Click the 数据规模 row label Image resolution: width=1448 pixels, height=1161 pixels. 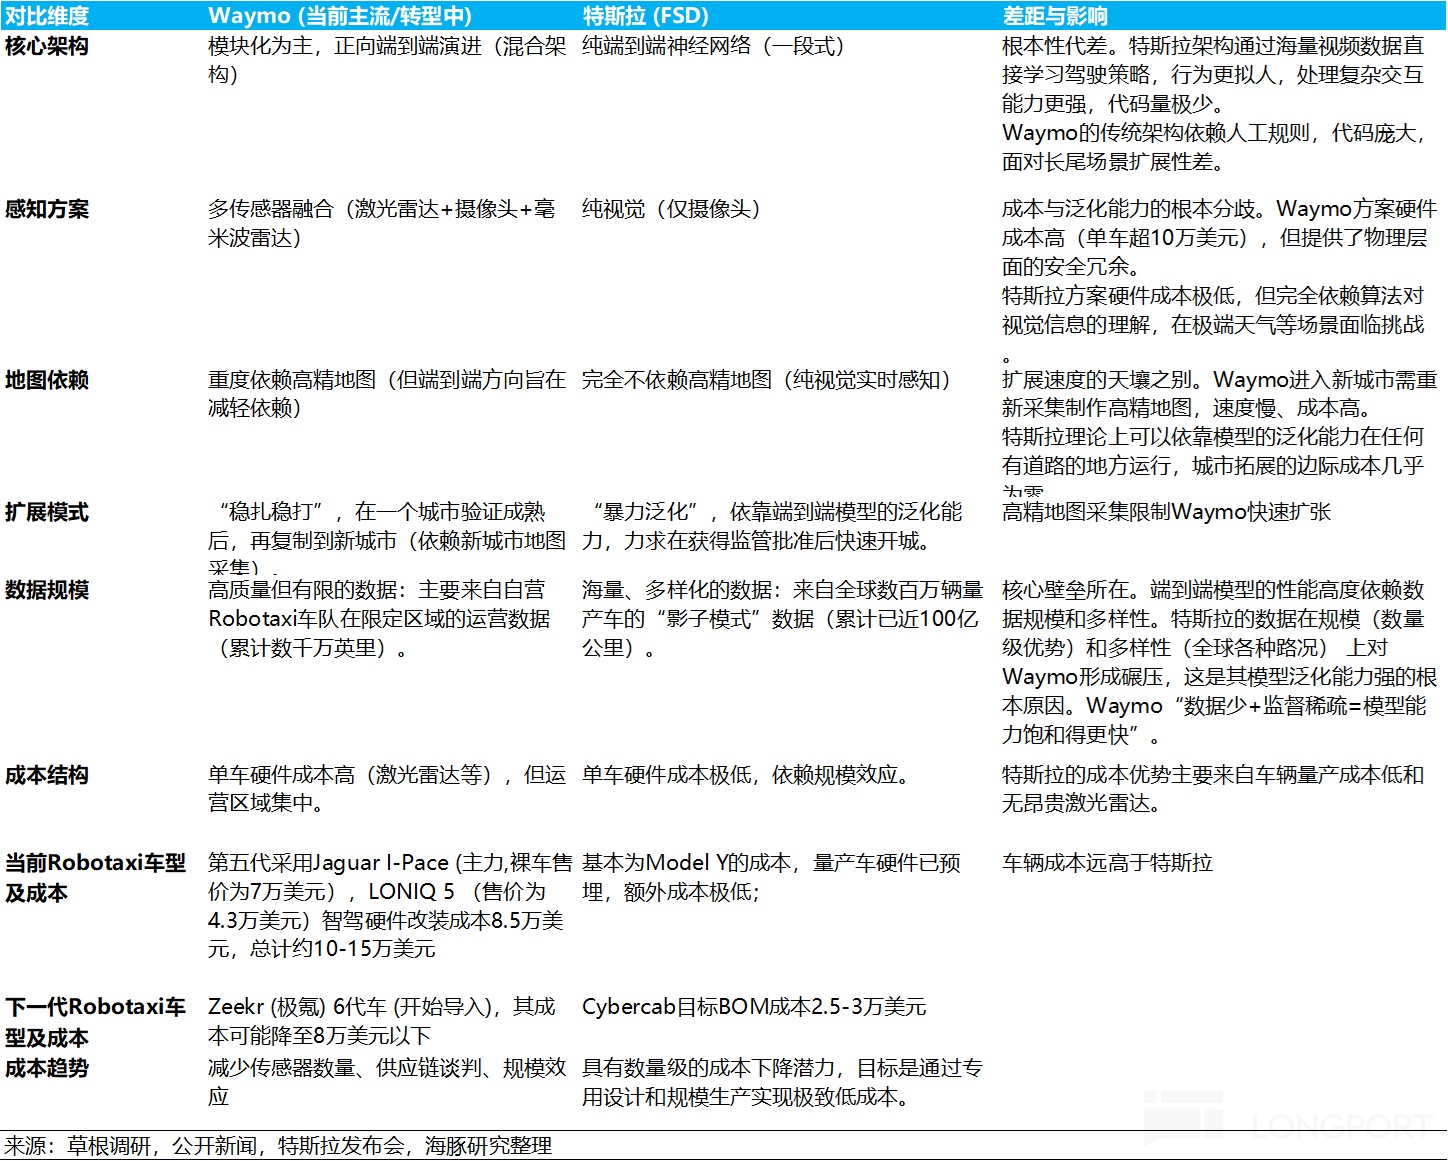(x=47, y=590)
